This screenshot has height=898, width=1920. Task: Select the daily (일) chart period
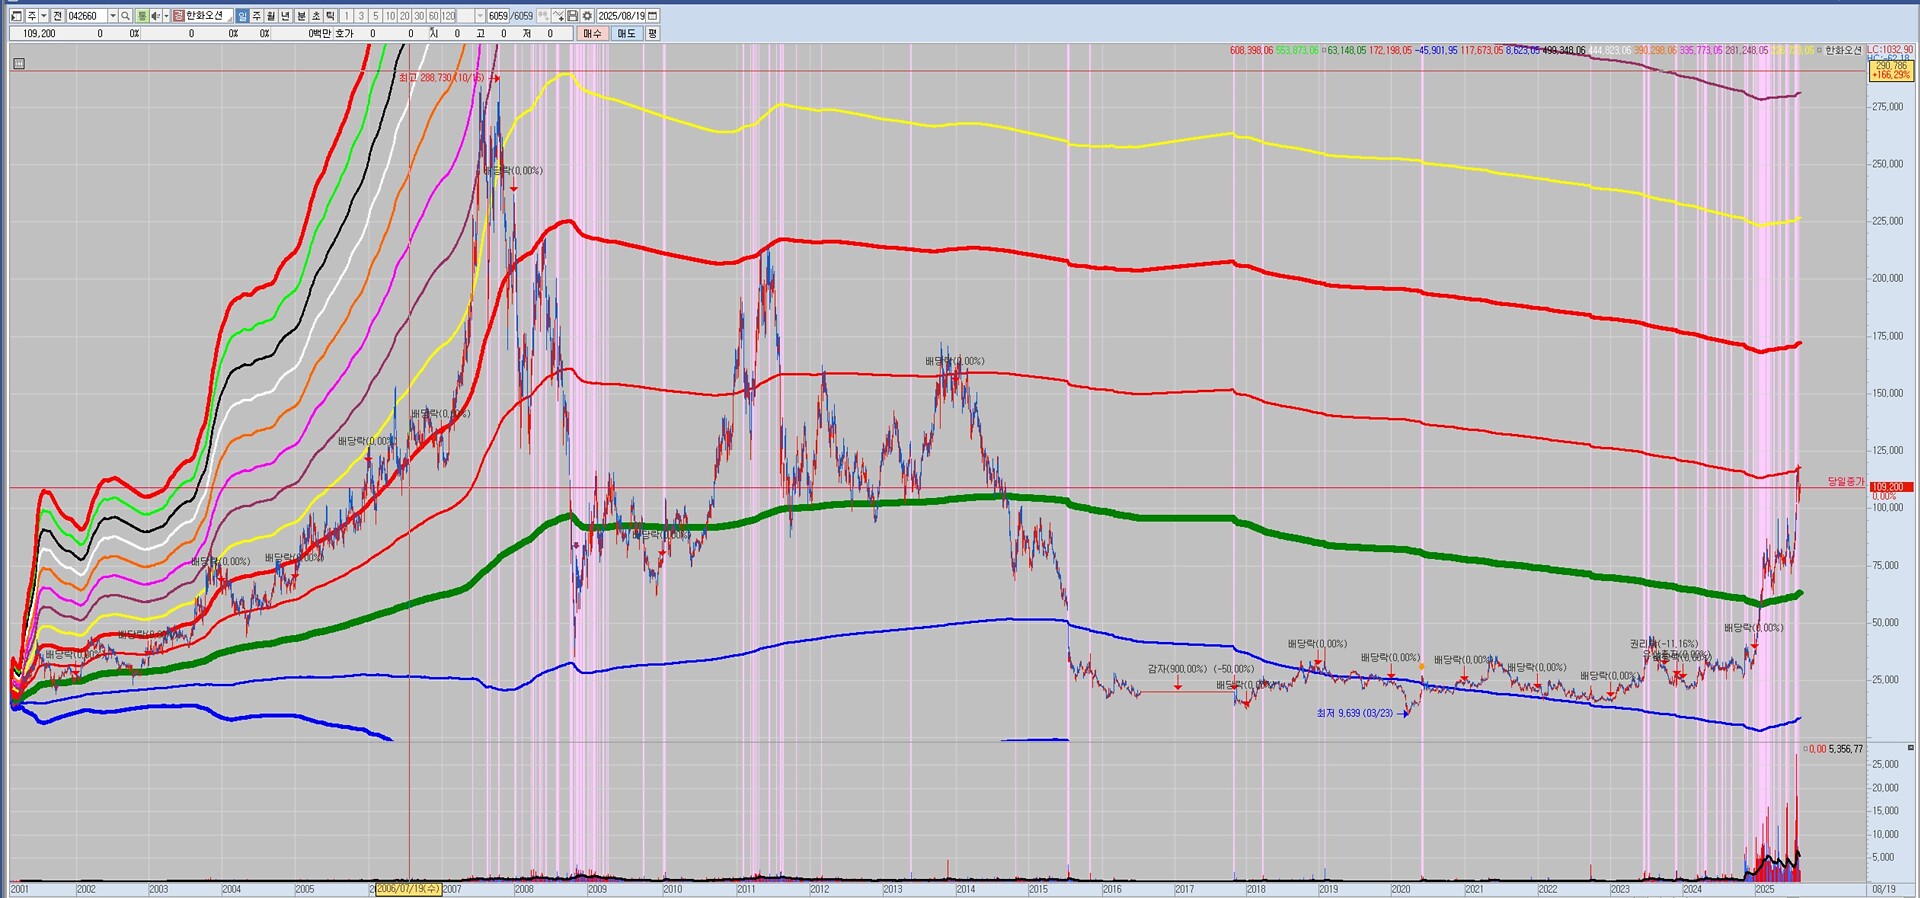(x=242, y=16)
